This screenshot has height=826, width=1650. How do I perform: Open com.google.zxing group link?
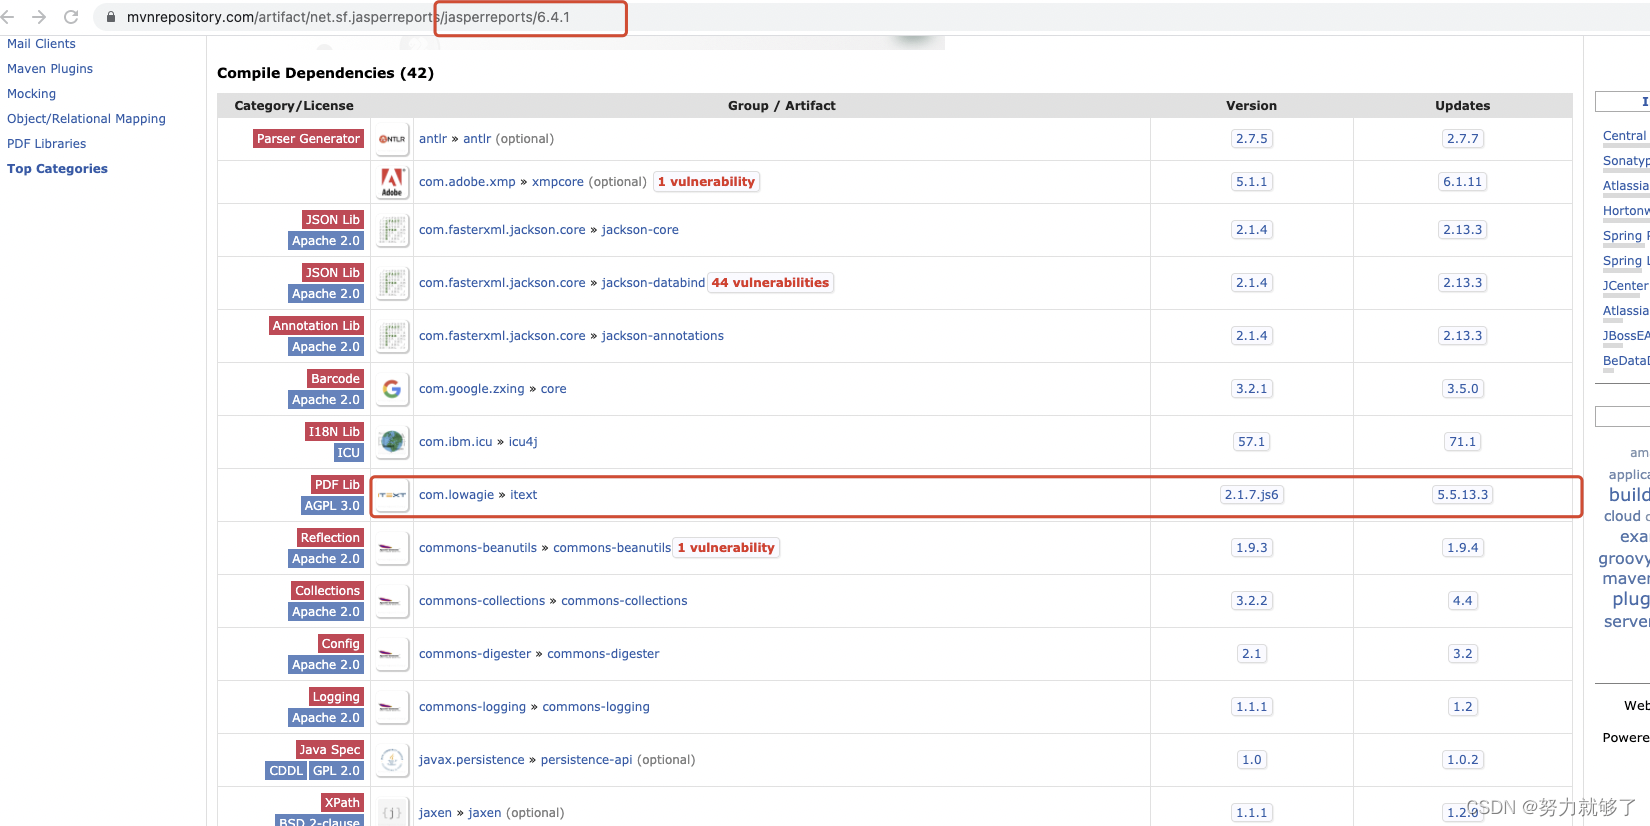471,389
